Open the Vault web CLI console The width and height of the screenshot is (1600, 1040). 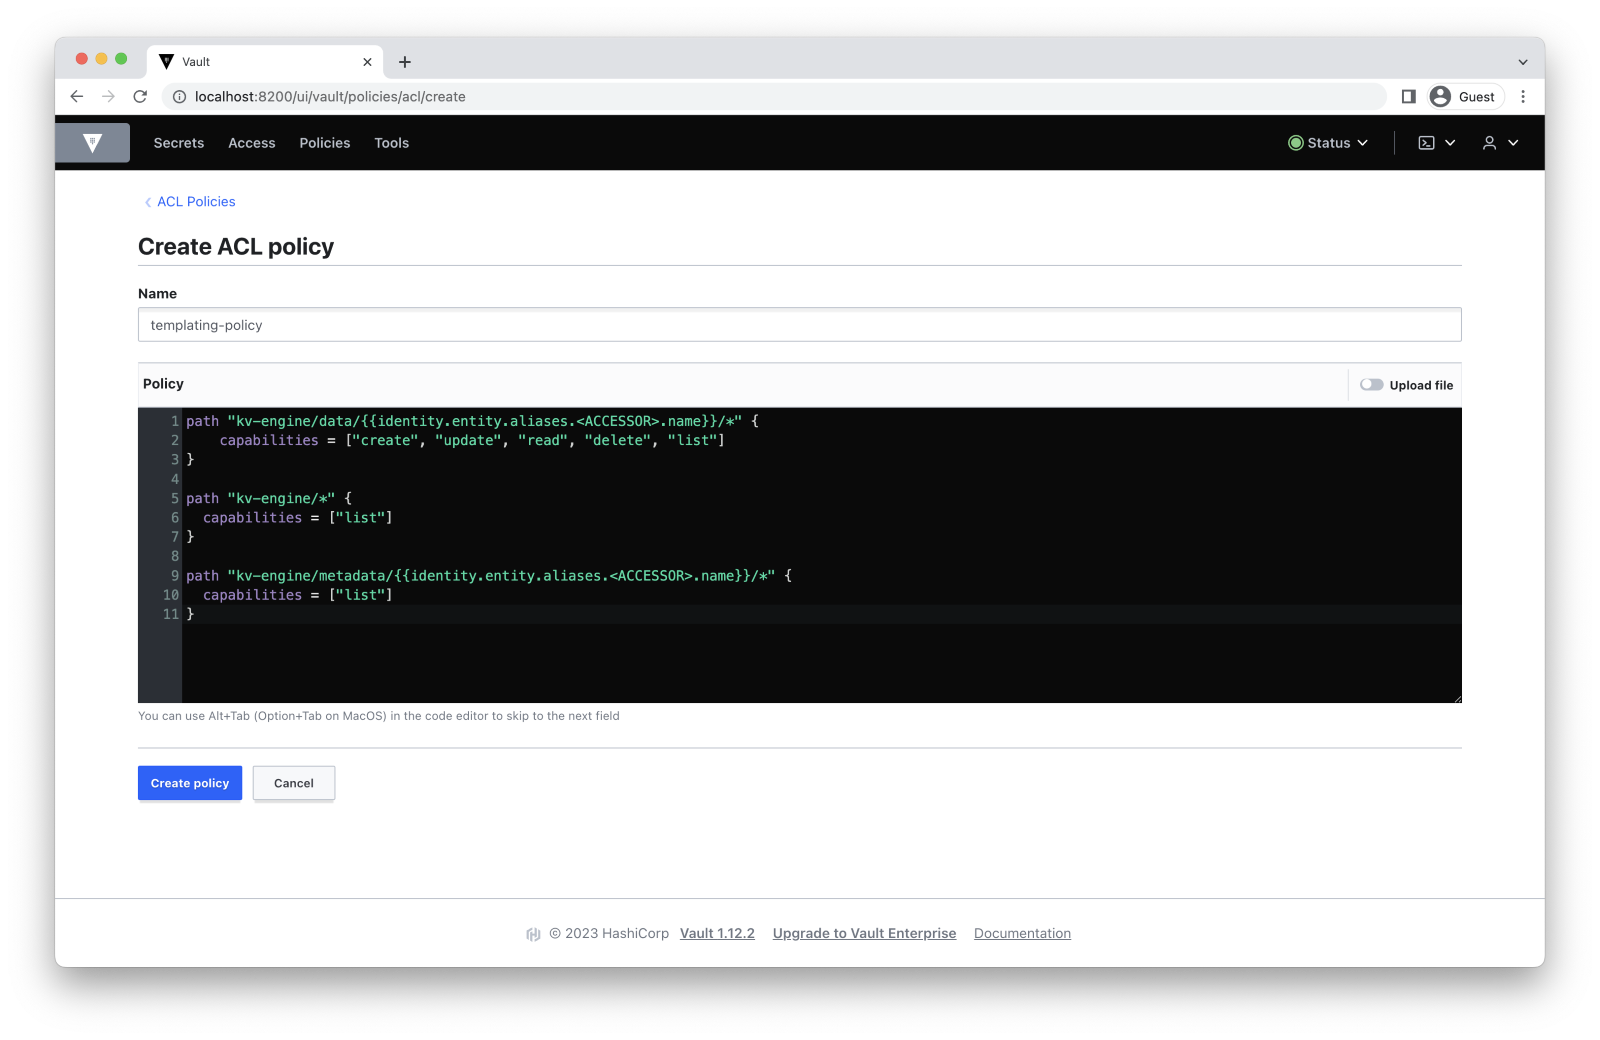coord(1426,142)
